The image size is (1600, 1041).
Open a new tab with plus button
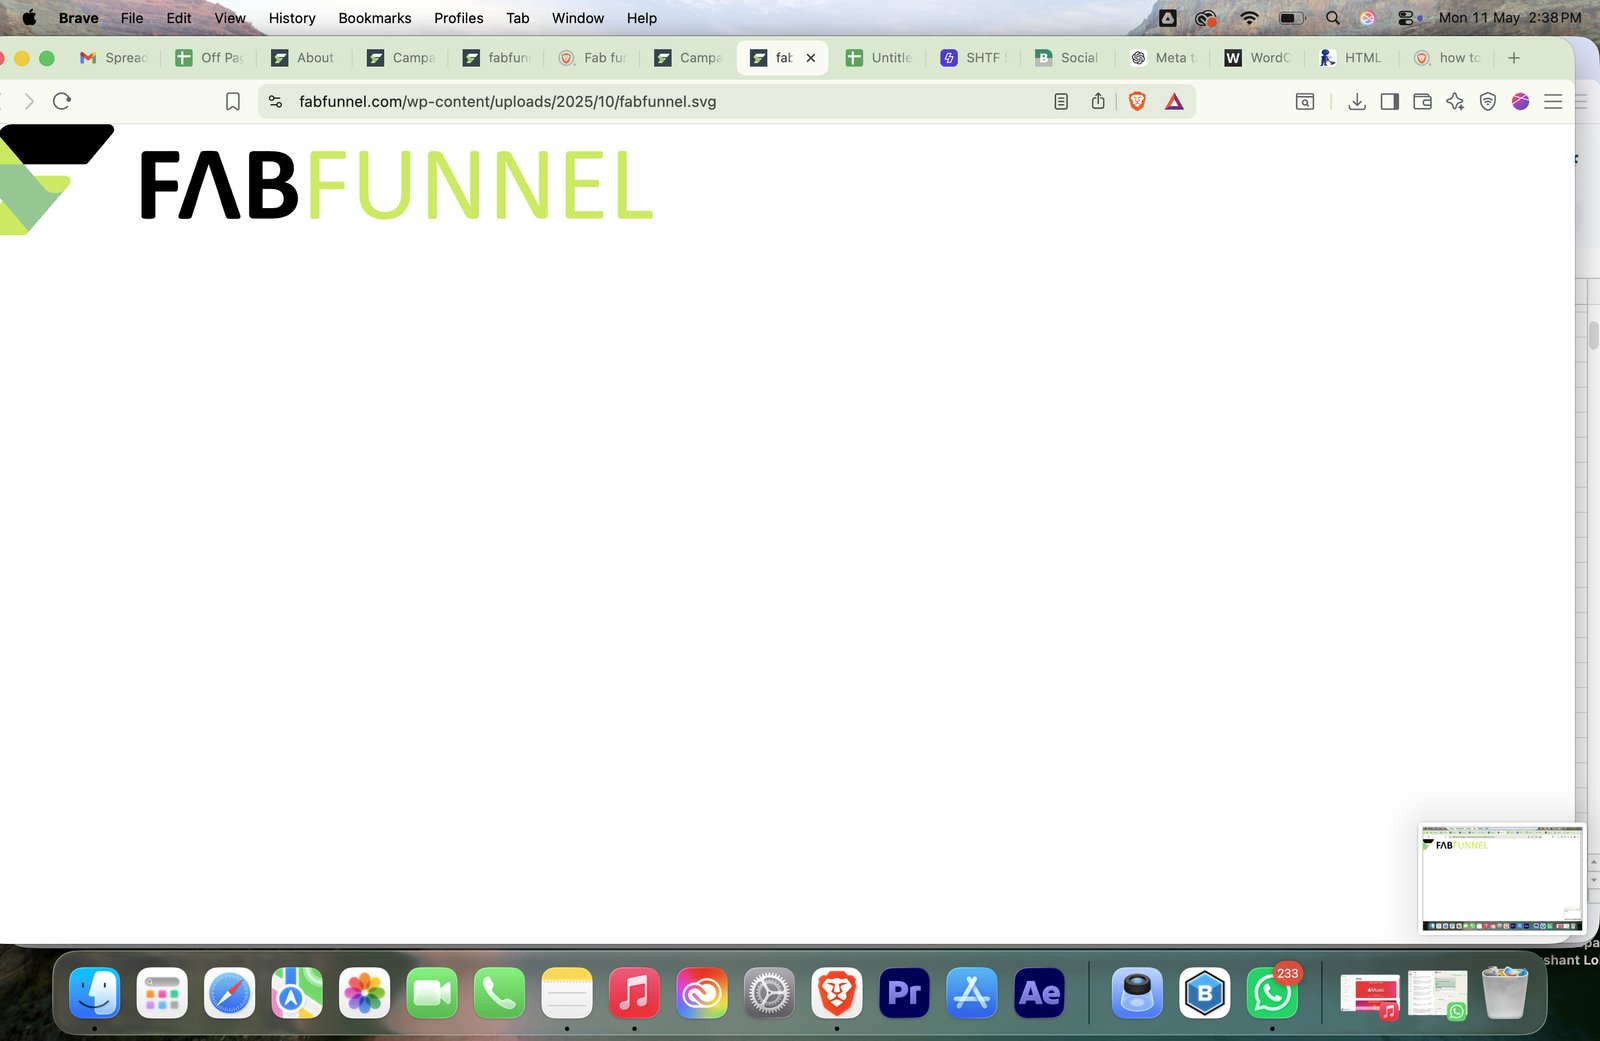1514,58
